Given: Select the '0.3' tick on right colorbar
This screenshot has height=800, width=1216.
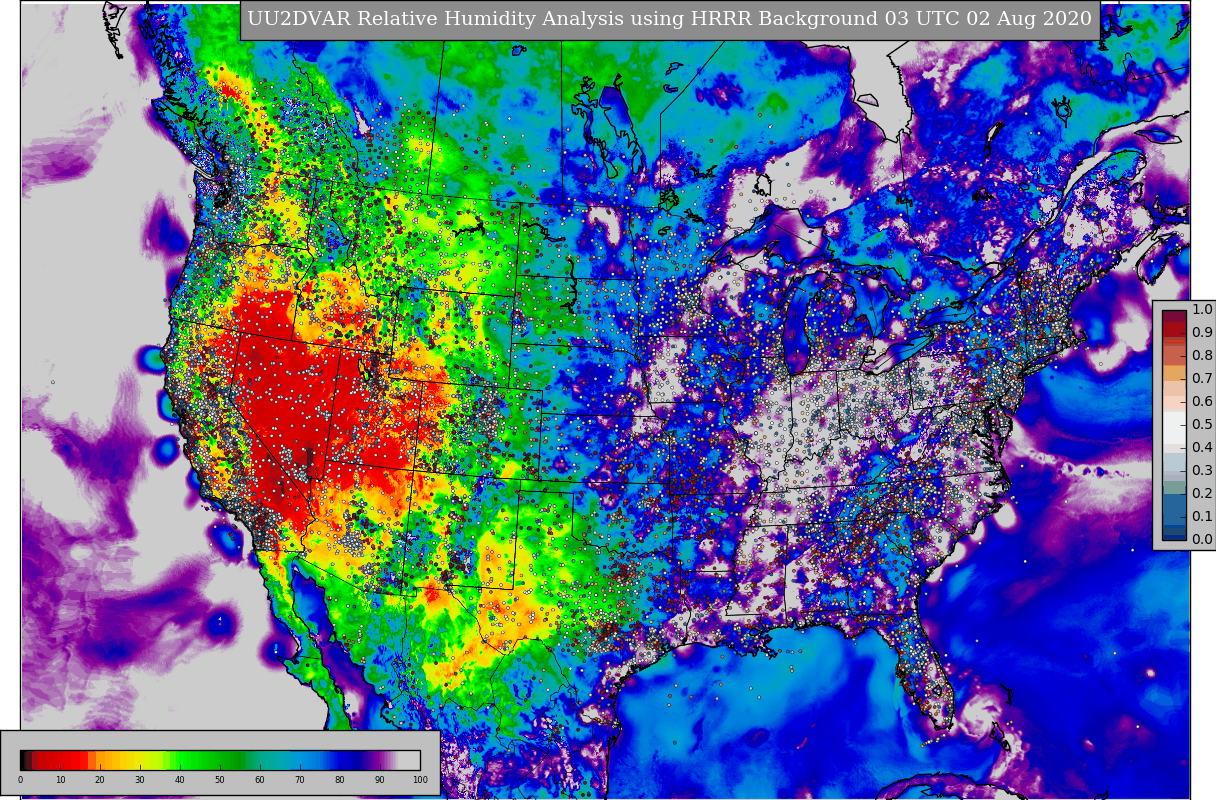Looking at the screenshot, I should tap(1202, 471).
